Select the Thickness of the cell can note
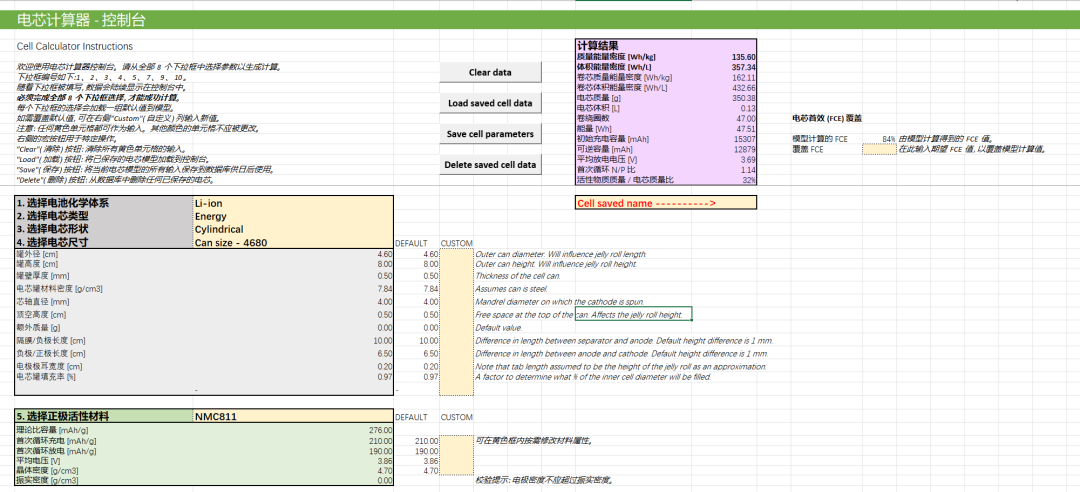Viewport: 1080px width, 492px height. (x=518, y=276)
